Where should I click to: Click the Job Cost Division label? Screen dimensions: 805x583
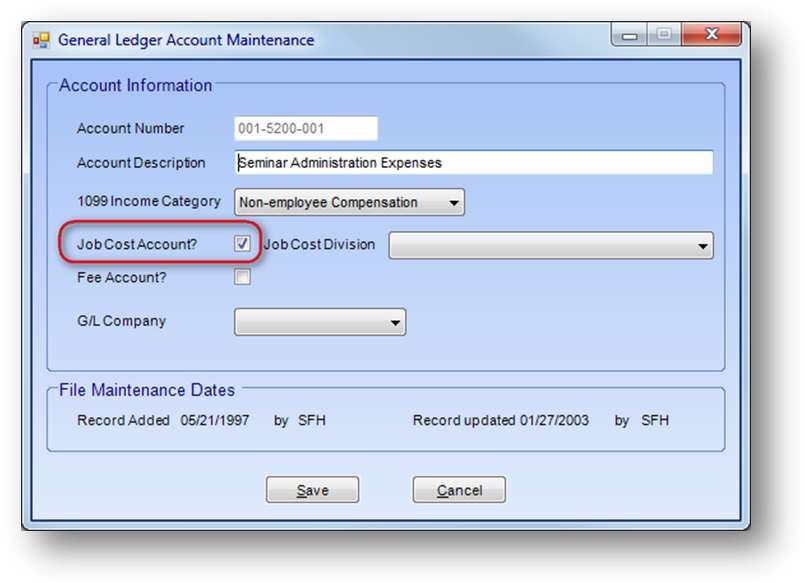[x=319, y=245]
